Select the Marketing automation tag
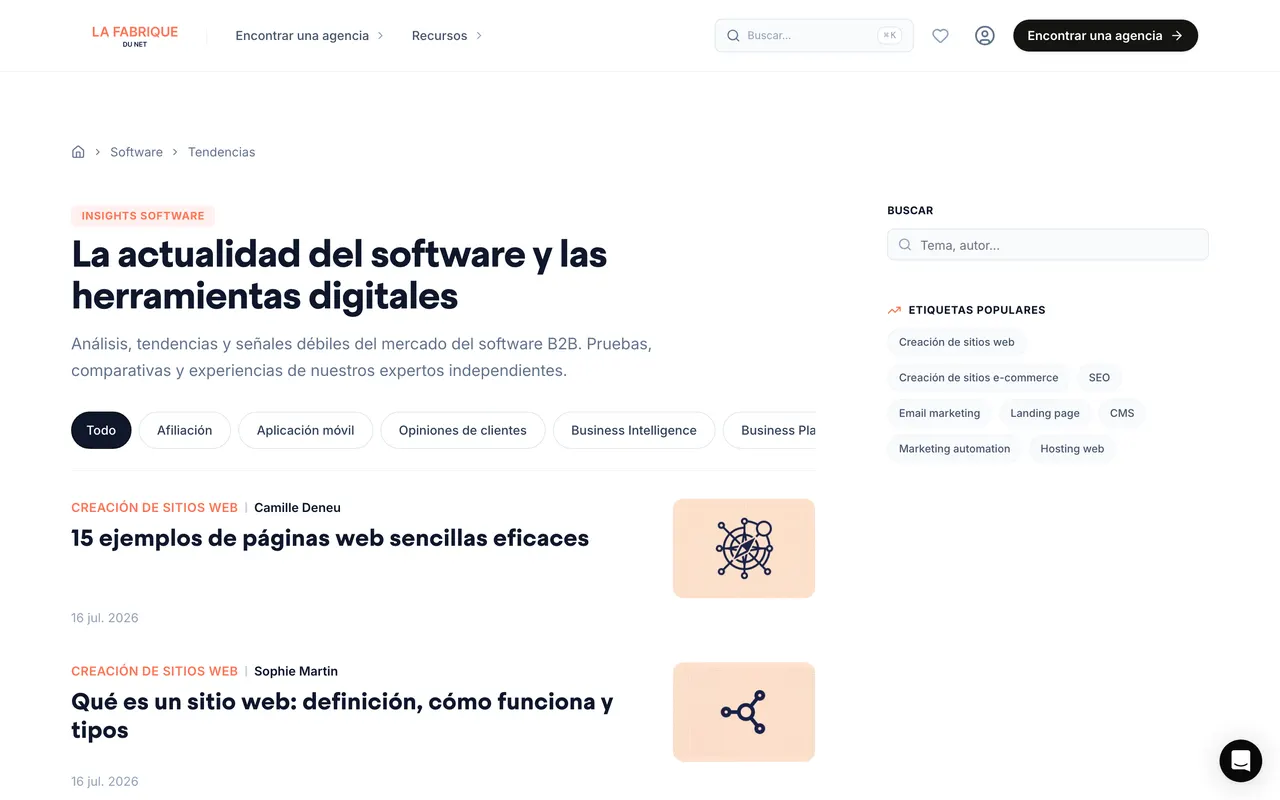1280x800 pixels. tap(954, 449)
